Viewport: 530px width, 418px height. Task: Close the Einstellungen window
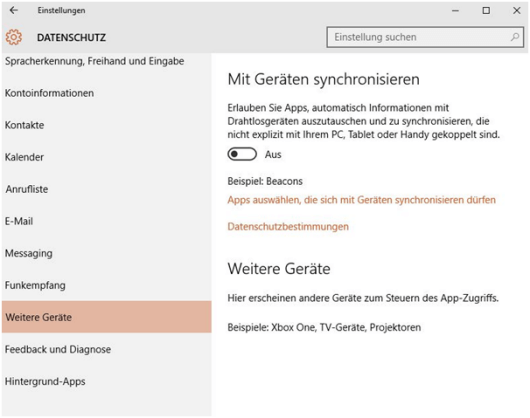[x=516, y=11]
